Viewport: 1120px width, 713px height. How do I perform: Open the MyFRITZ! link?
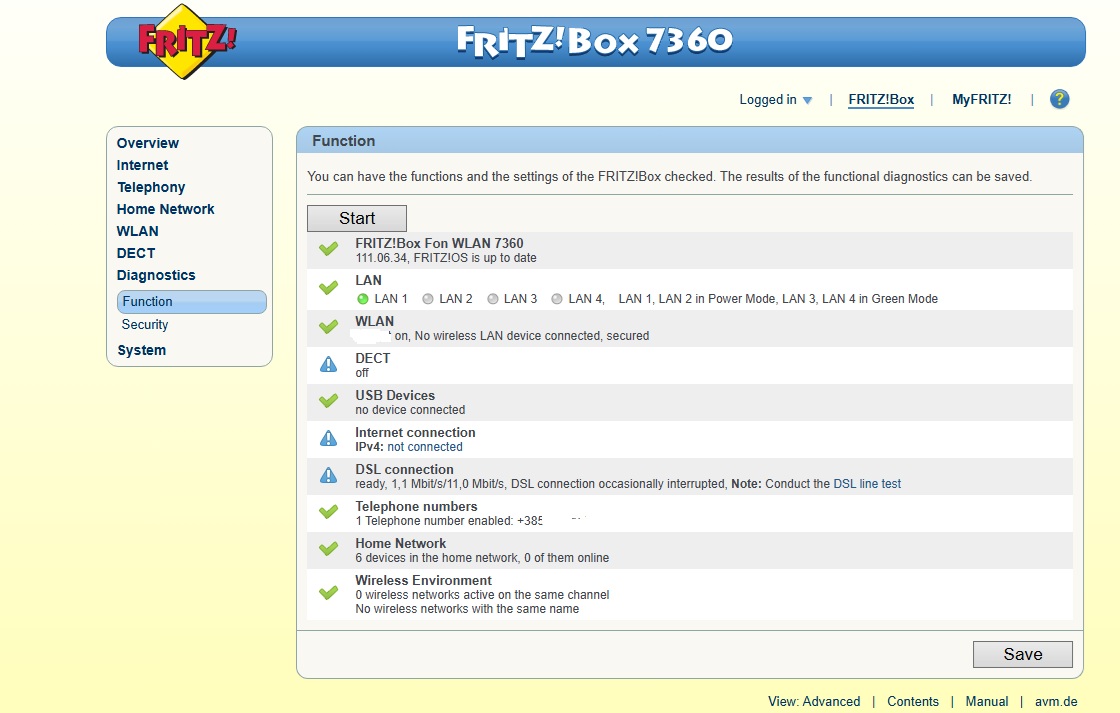[981, 100]
